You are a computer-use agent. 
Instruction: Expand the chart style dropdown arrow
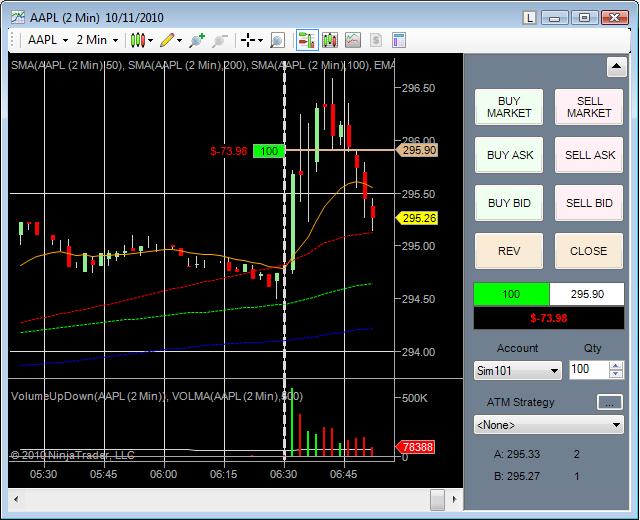pos(151,40)
